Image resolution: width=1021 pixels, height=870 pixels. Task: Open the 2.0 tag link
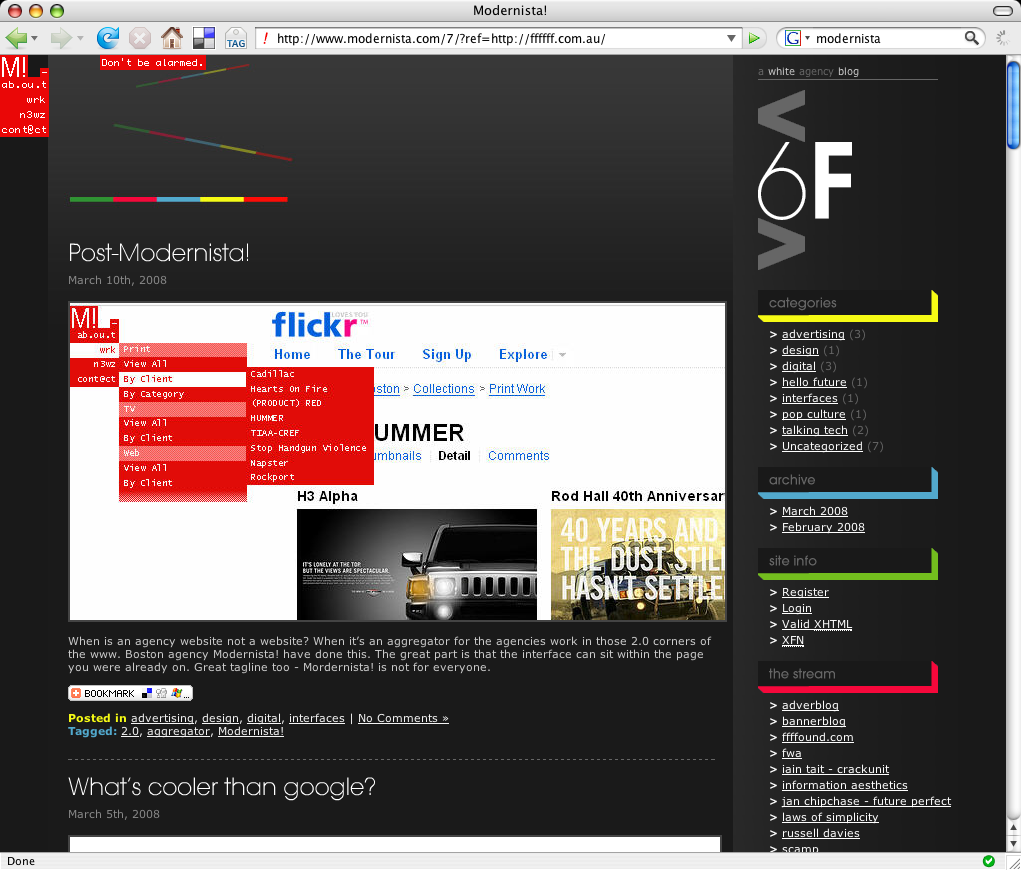tap(130, 731)
